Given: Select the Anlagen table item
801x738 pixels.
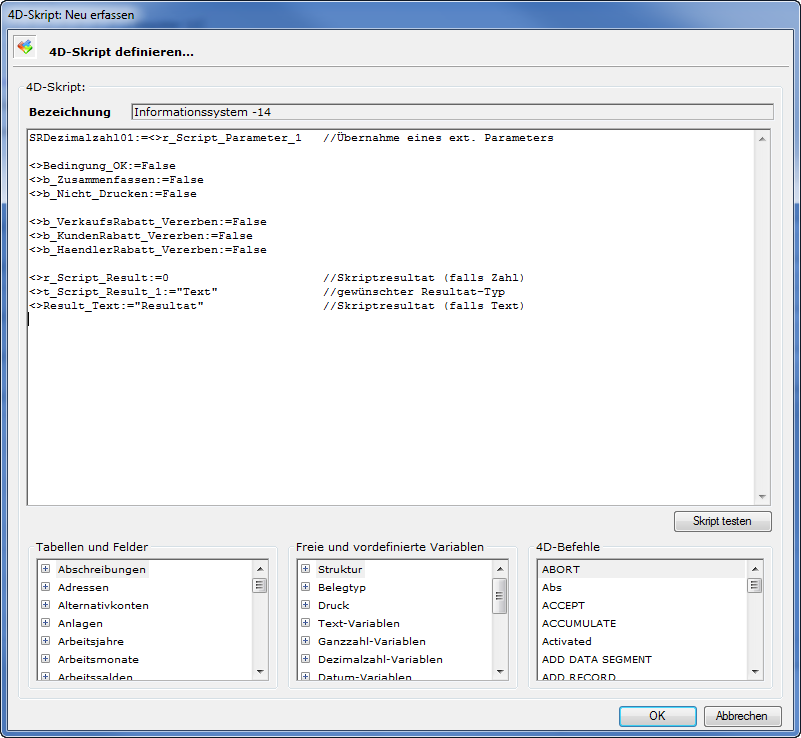Looking at the screenshot, I should pyautogui.click(x=80, y=623).
